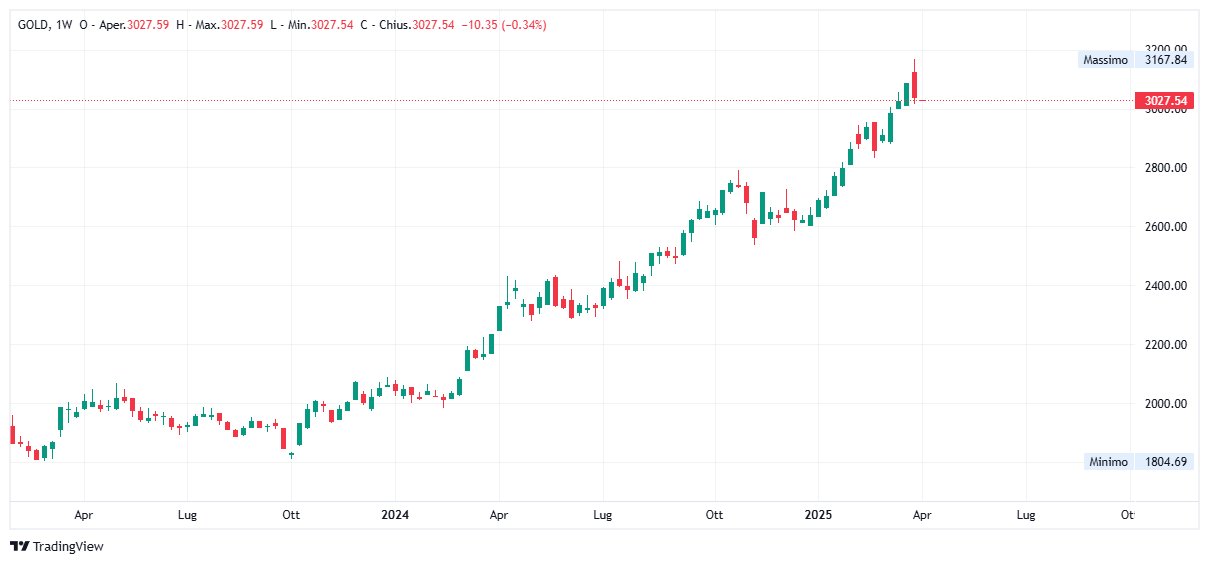Click the open value 3027.59
The width and height of the screenshot is (1209, 564).
tap(147, 24)
